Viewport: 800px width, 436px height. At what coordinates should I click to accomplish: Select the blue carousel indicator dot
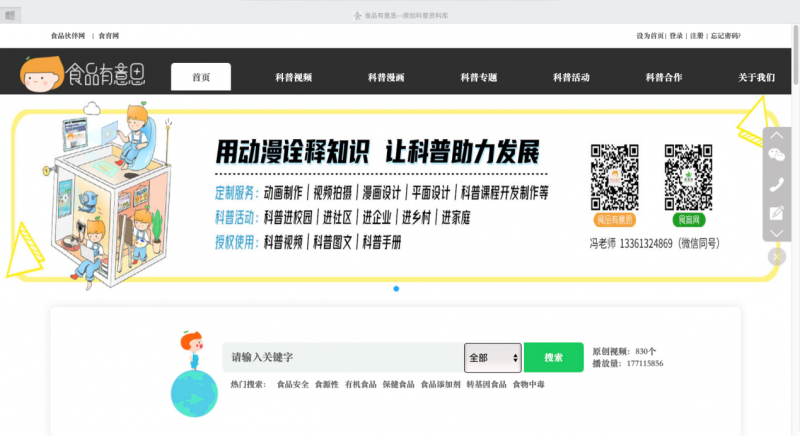(396, 289)
